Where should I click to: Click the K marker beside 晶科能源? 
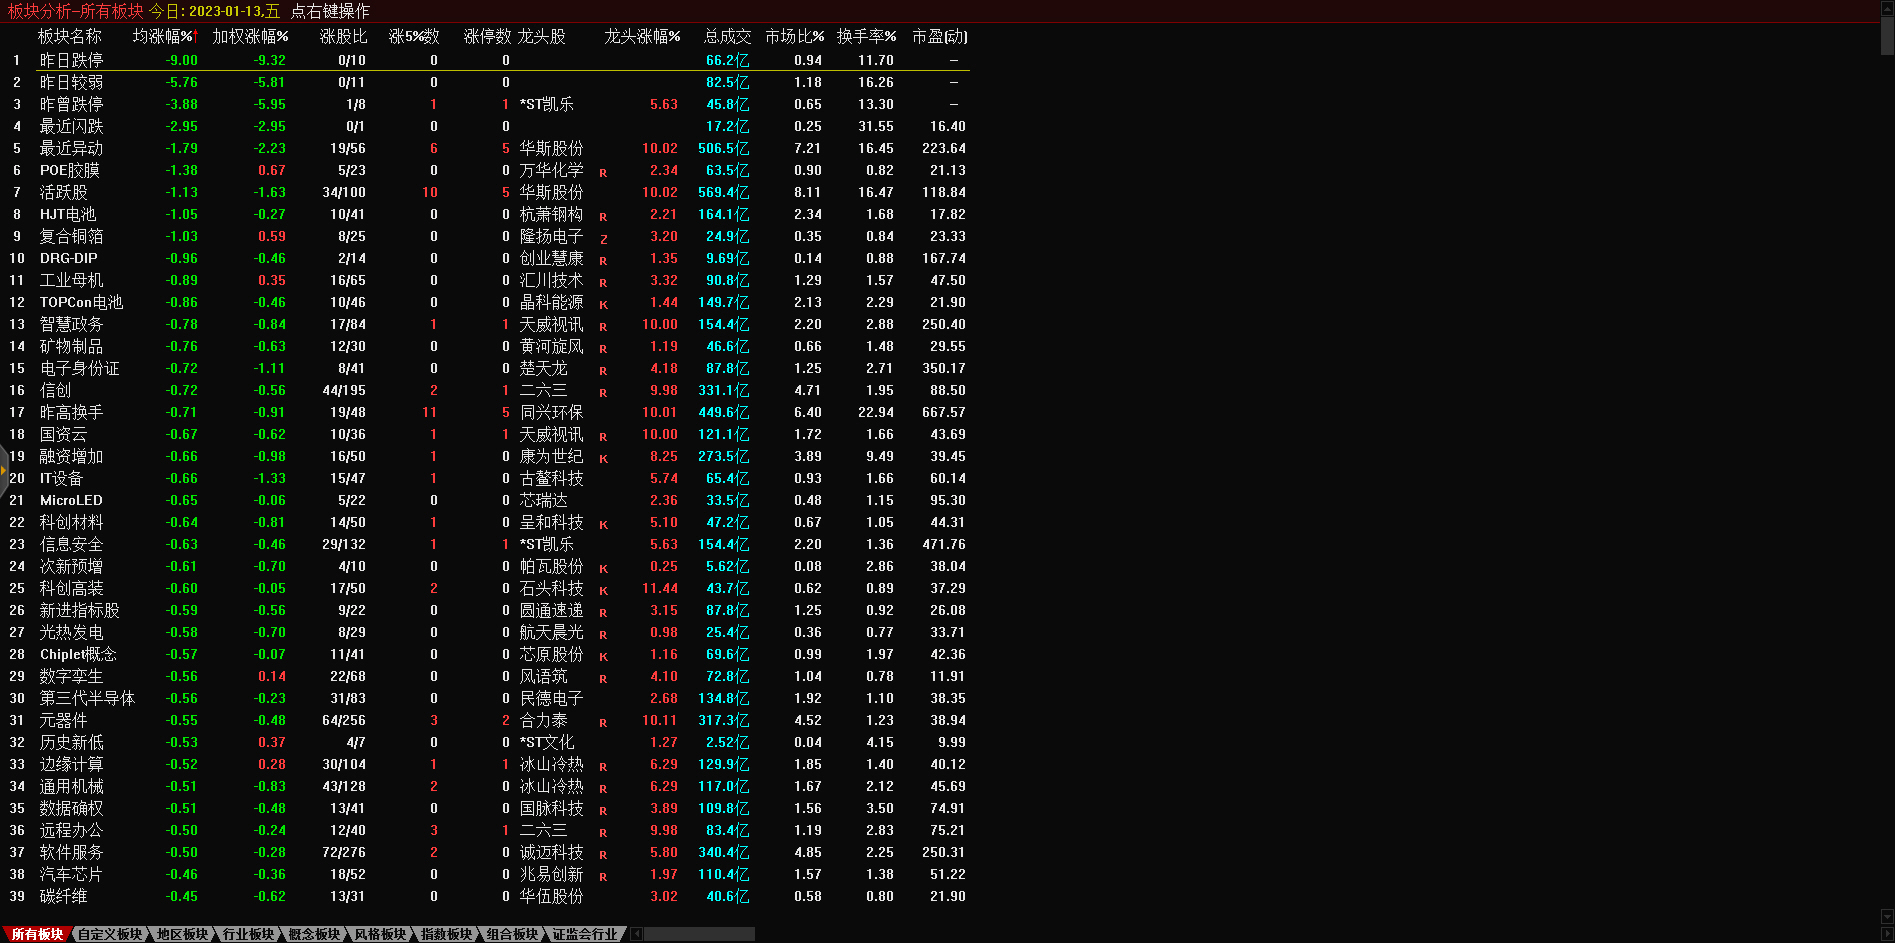click(603, 305)
